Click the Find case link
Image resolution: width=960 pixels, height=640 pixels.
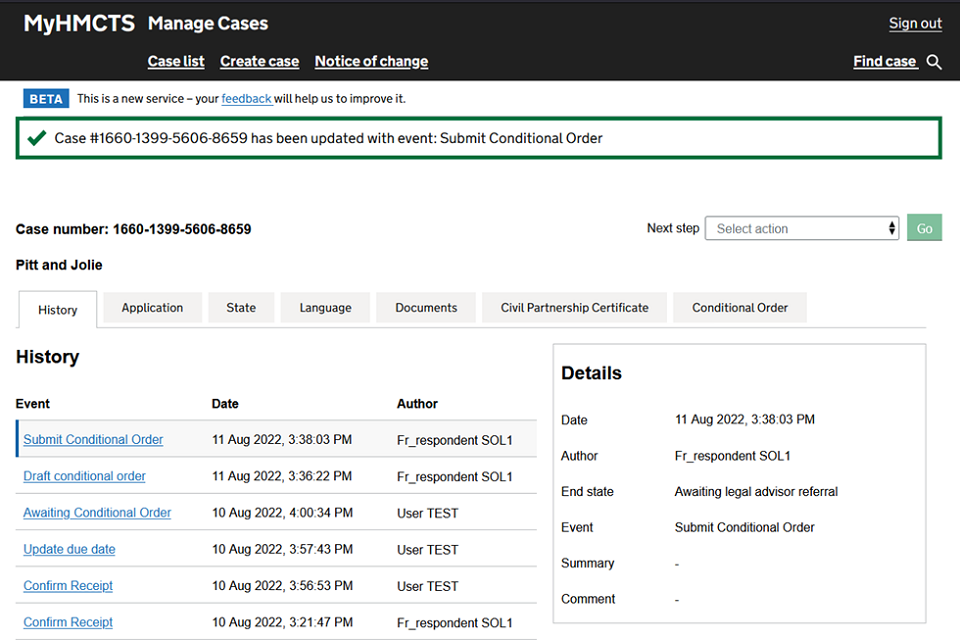click(884, 61)
